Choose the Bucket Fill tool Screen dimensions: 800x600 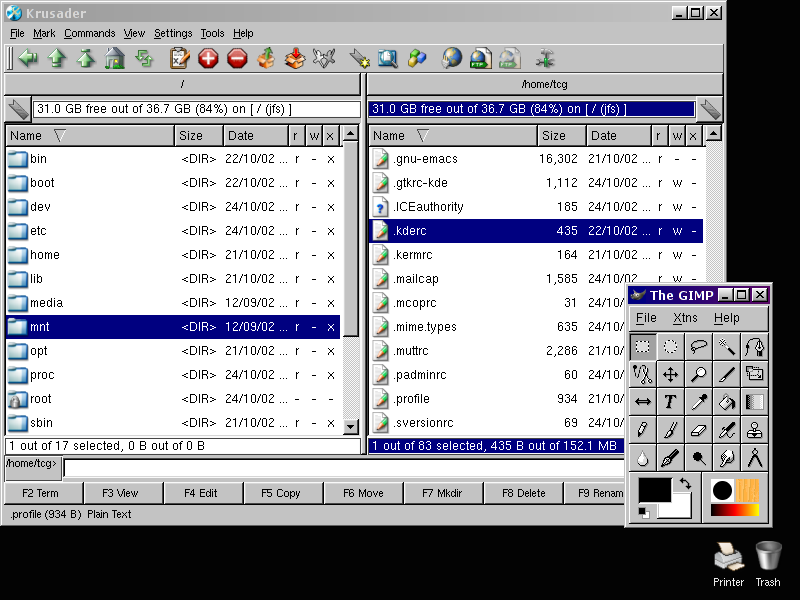tap(727, 402)
